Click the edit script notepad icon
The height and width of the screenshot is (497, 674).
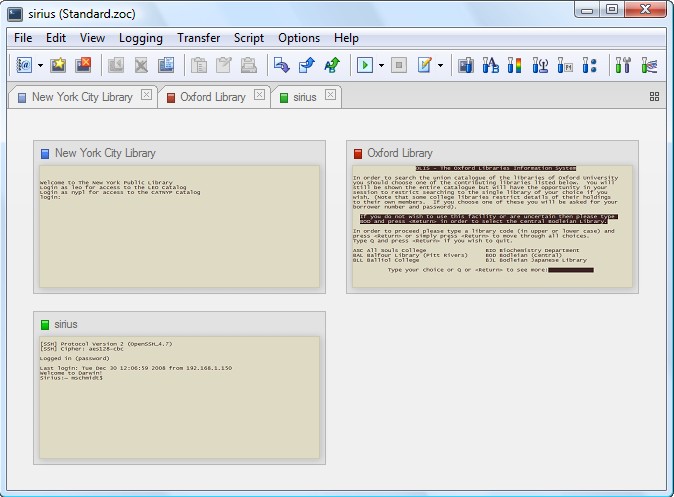coord(424,65)
